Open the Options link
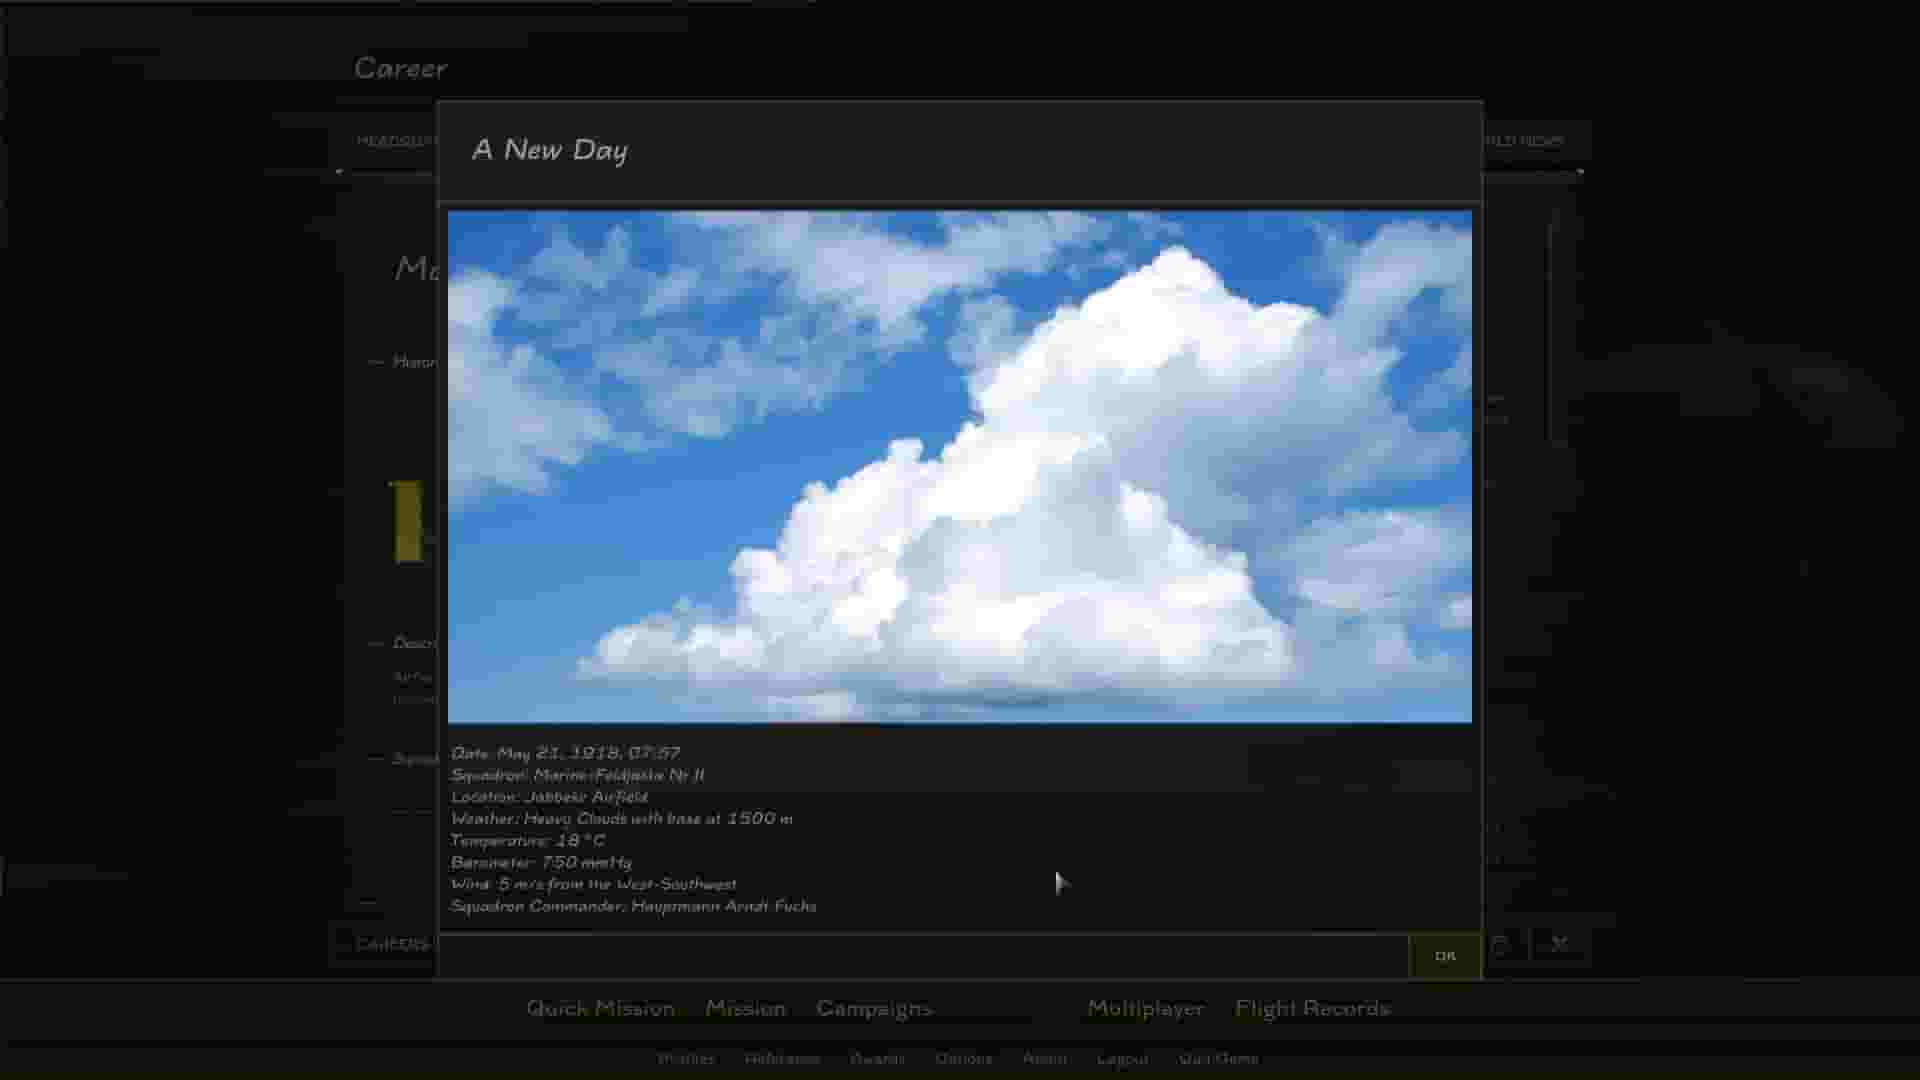 point(963,1058)
